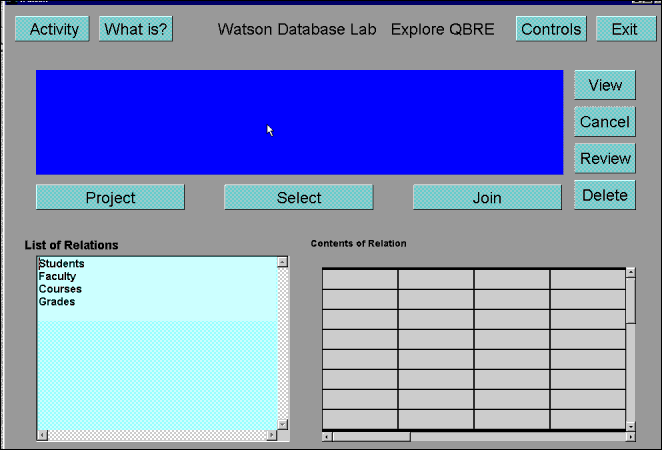
Task: Open the Activity menu button
Action: coord(52,29)
